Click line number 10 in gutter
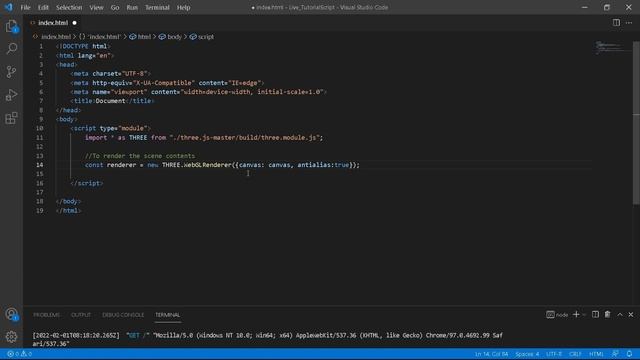The width and height of the screenshot is (640, 360). click(40, 128)
